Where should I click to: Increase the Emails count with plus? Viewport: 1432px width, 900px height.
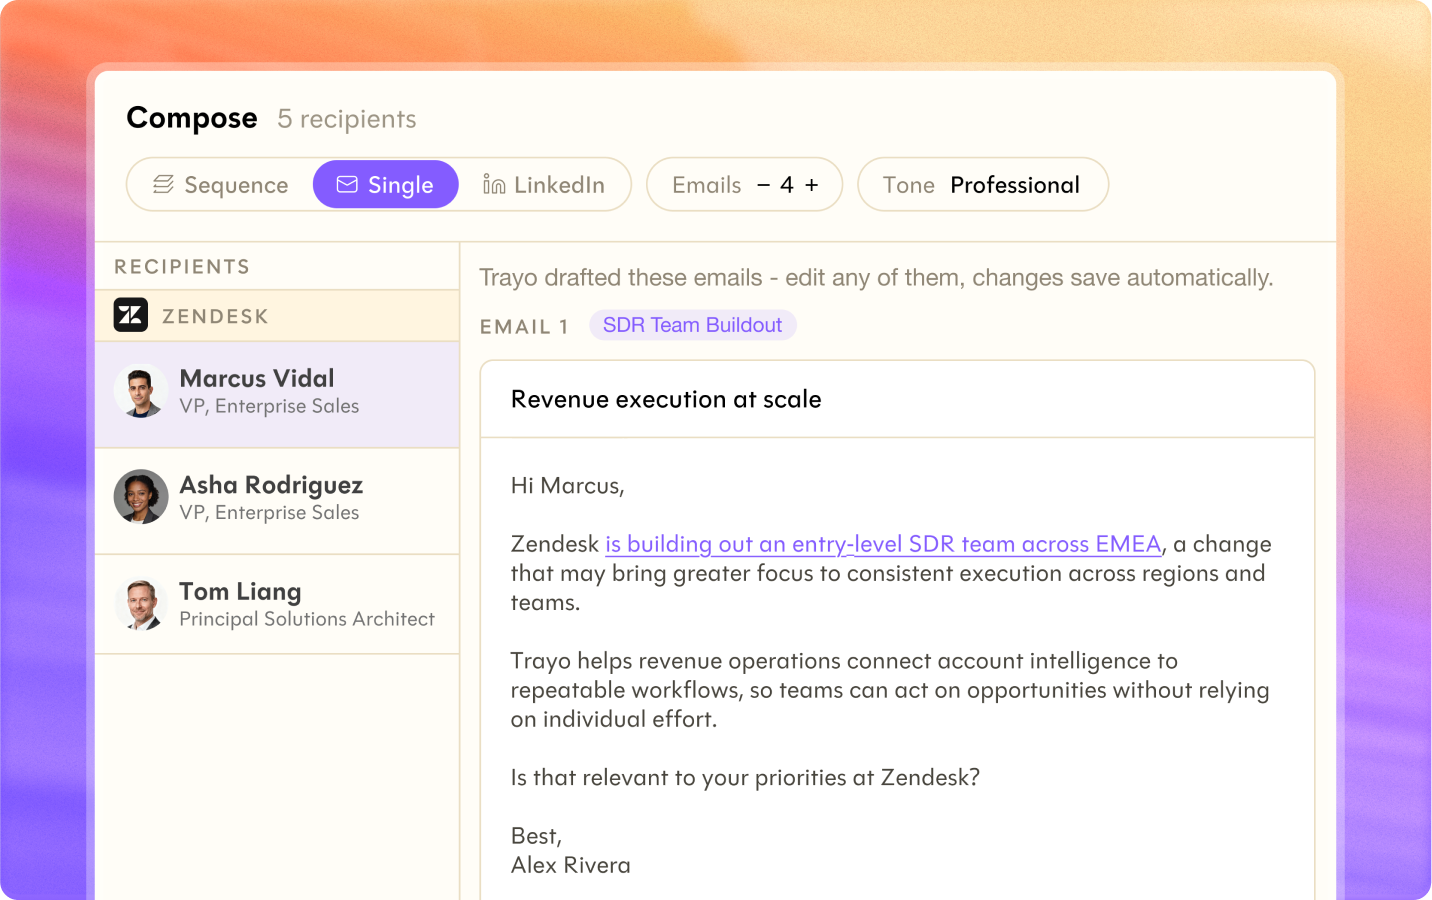coord(812,185)
